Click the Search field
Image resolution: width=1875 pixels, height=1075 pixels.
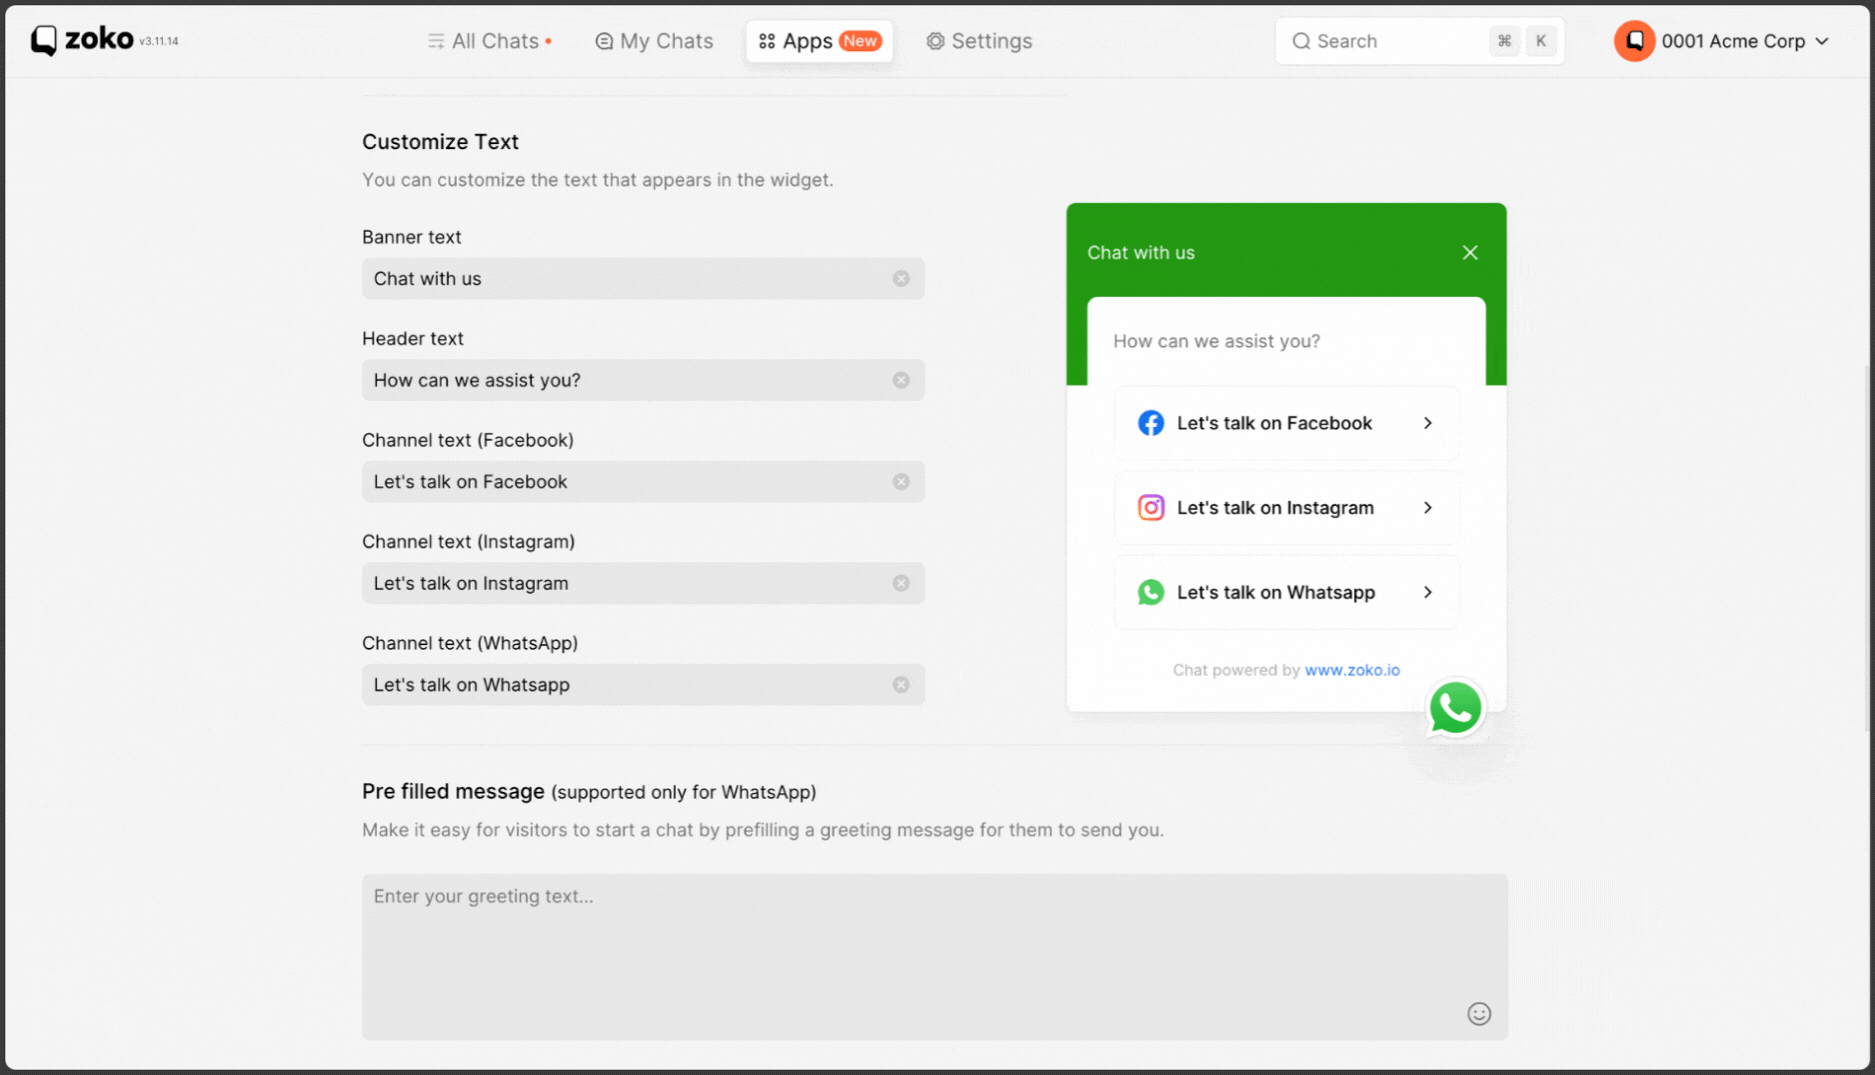(x=1419, y=41)
